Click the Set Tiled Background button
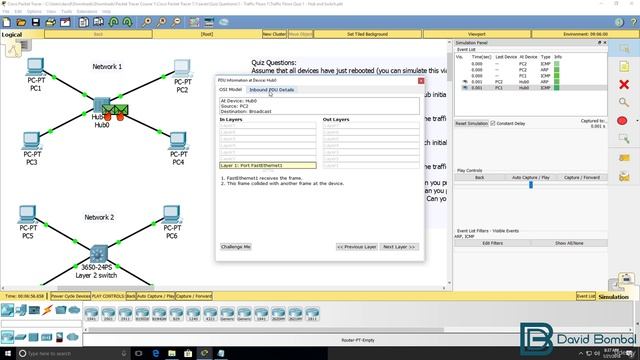The width and height of the screenshot is (640, 360). pyautogui.click(x=367, y=34)
